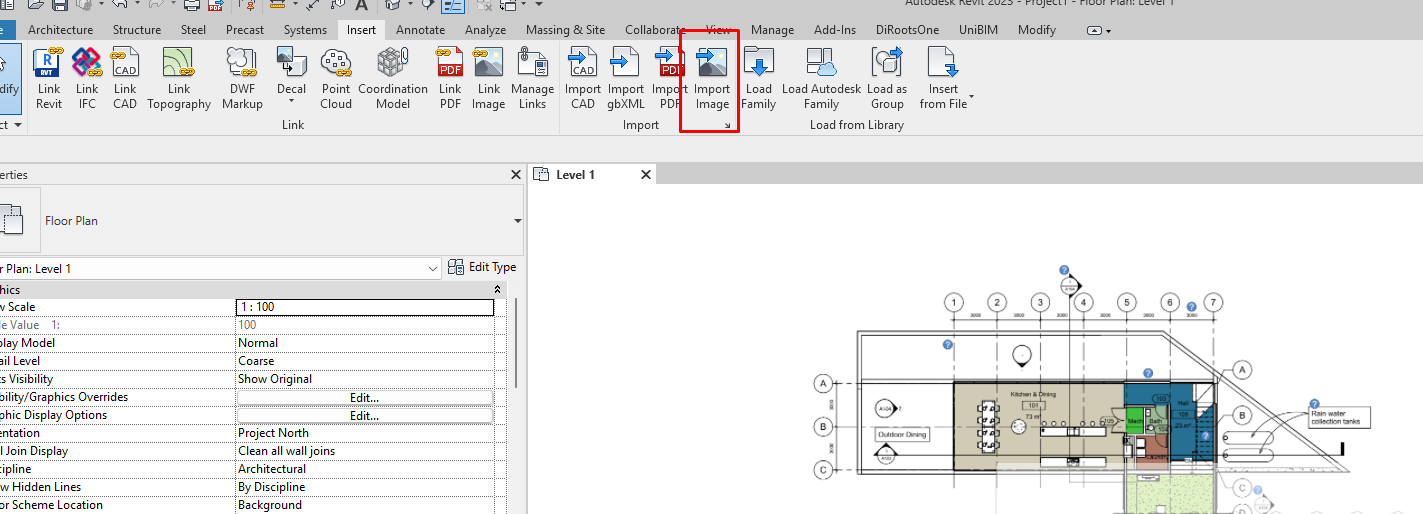Click the Properties panel vertical scrollbar

(515, 343)
